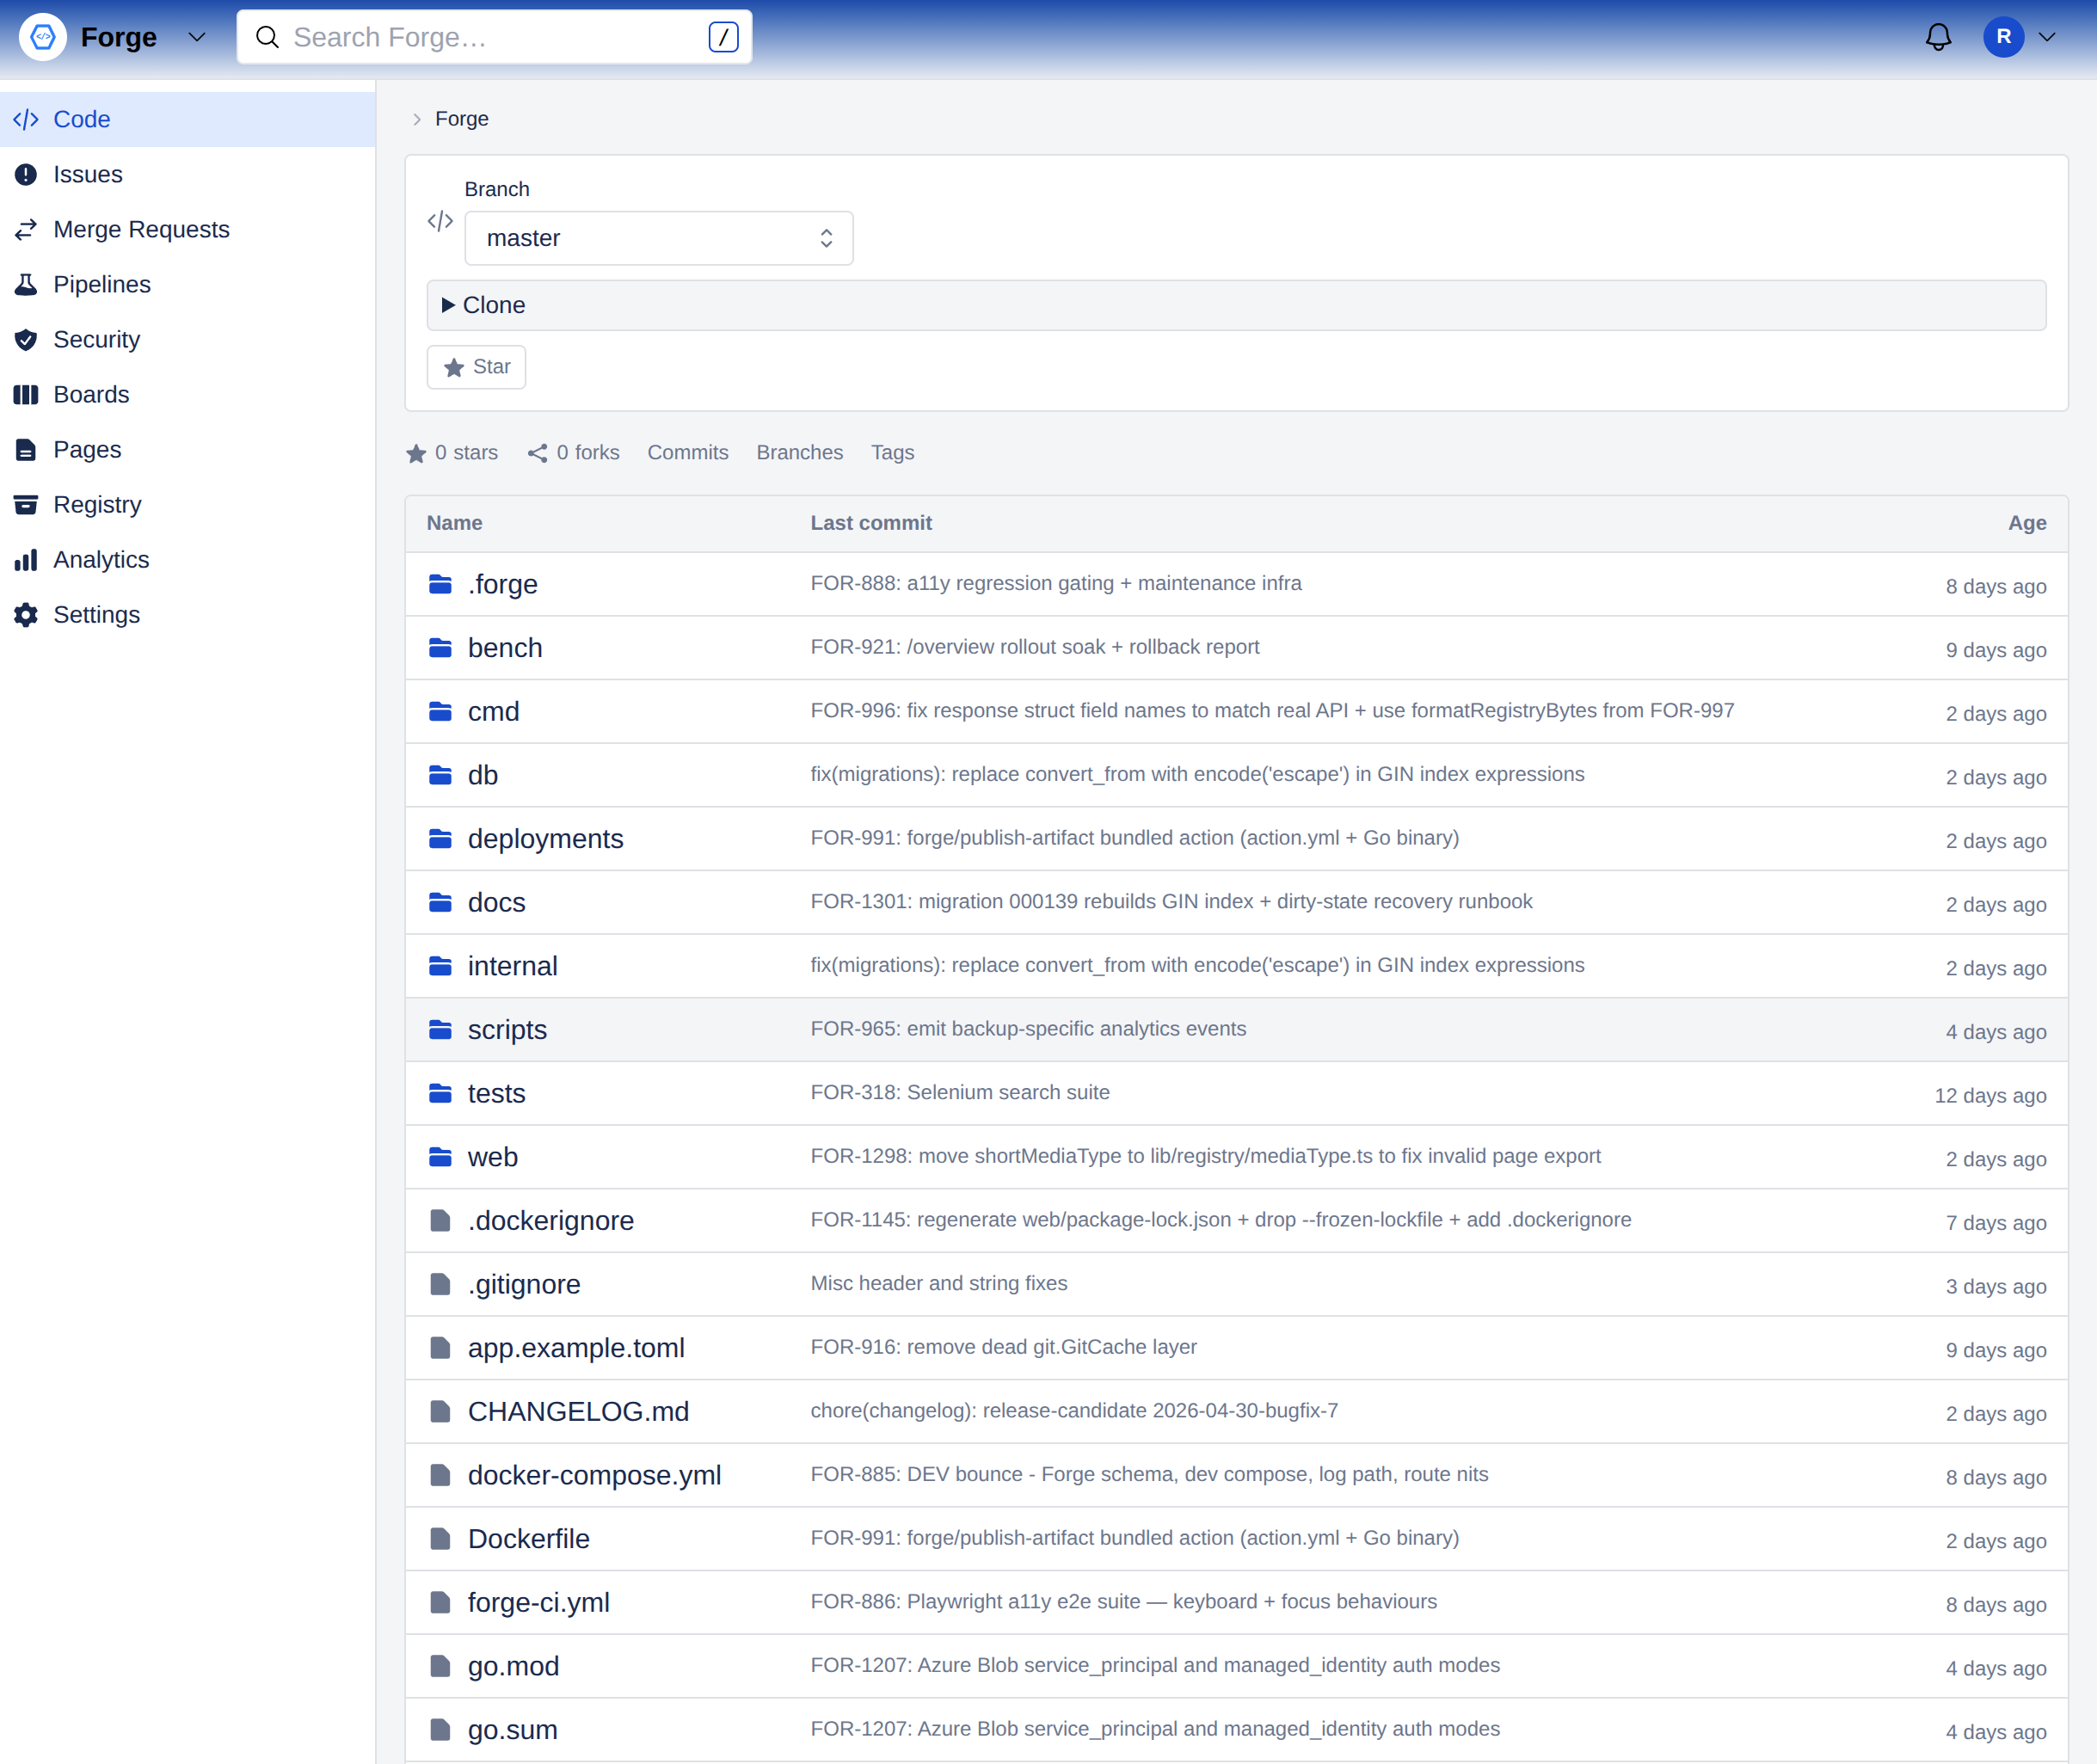Click the Registry sidebar icon
2097x1764 pixels.
[26, 505]
